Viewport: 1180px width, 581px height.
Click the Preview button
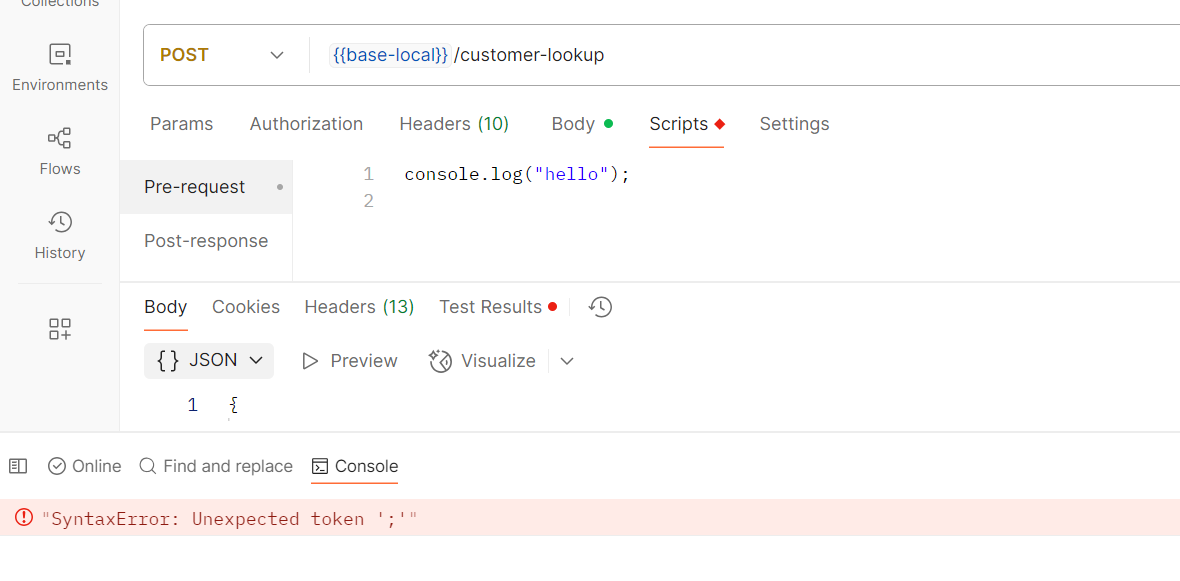(349, 360)
